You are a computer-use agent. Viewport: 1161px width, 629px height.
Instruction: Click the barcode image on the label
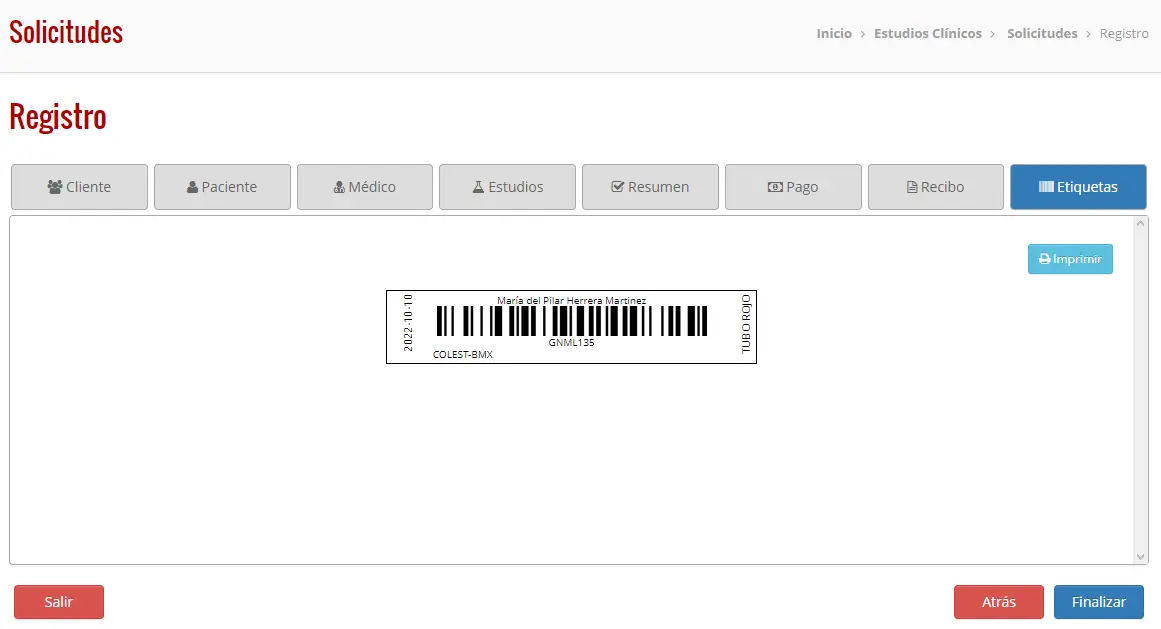pyautogui.click(x=572, y=321)
